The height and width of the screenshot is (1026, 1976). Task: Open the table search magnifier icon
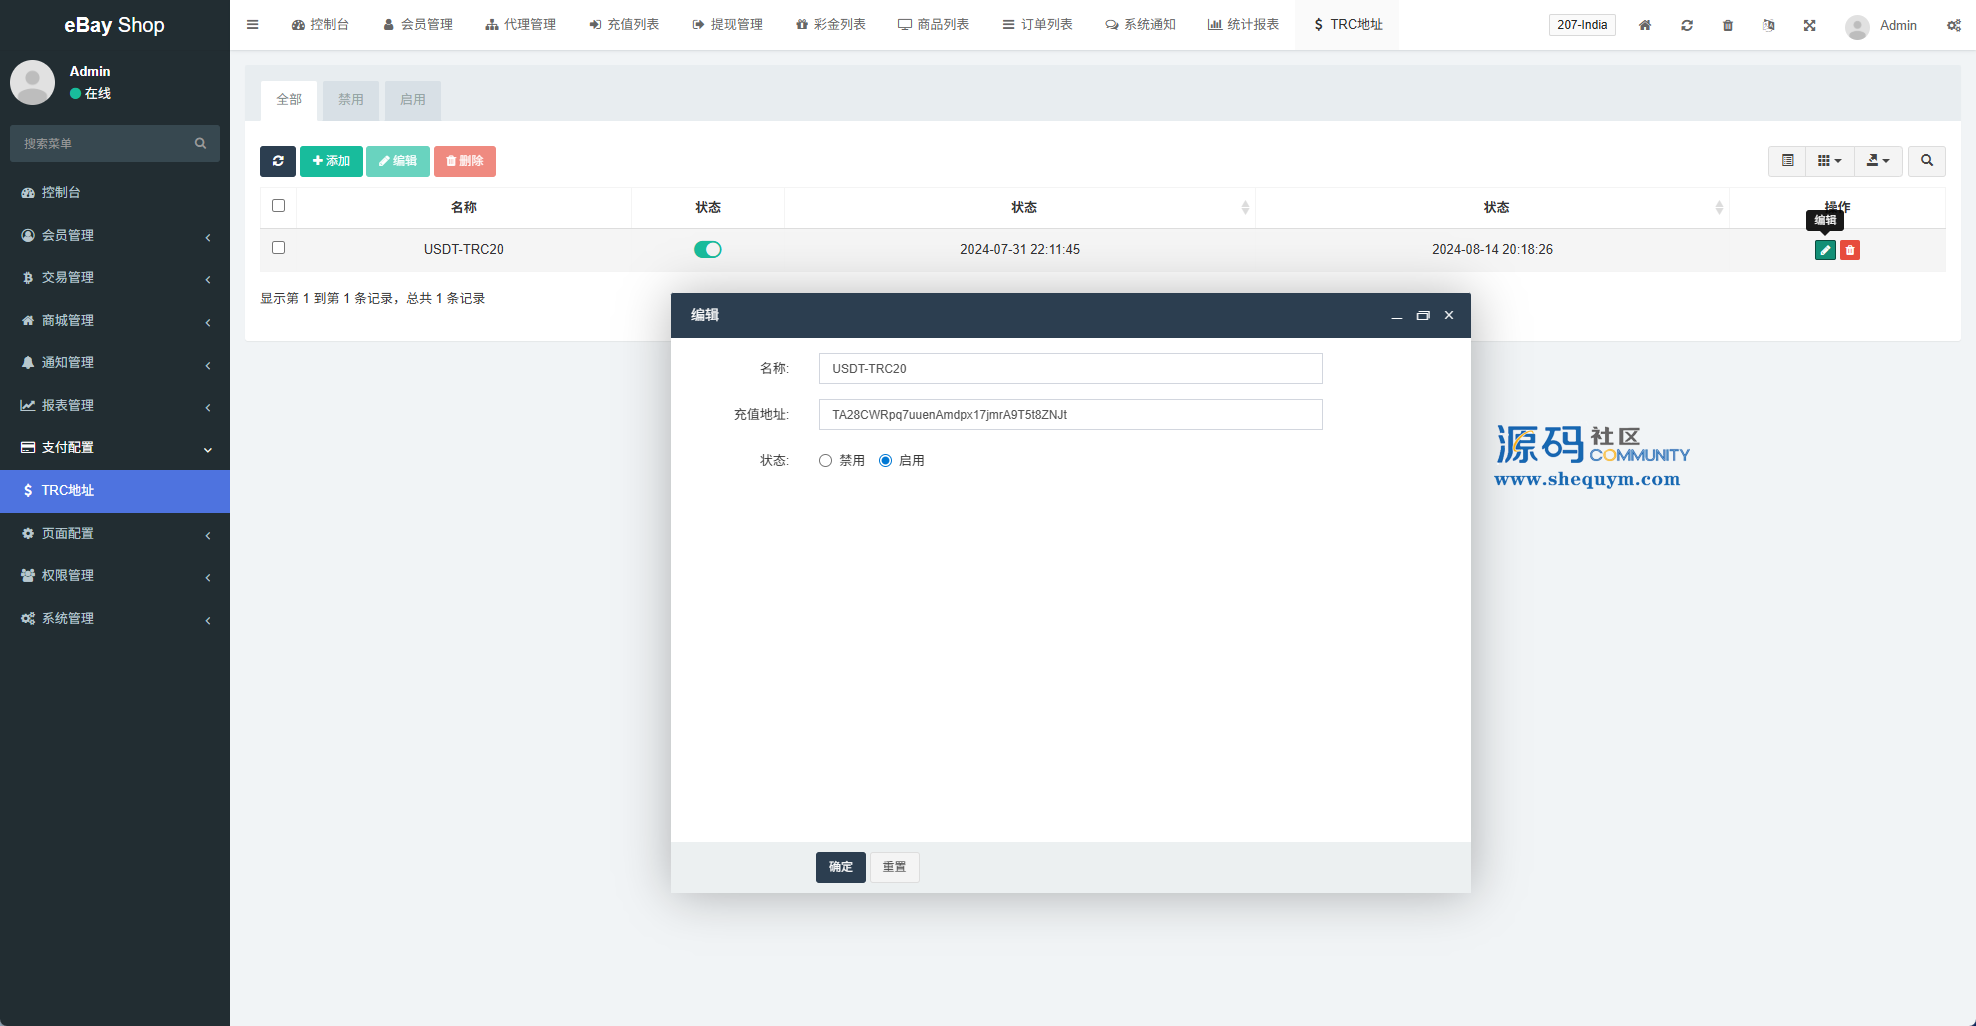[1926, 161]
